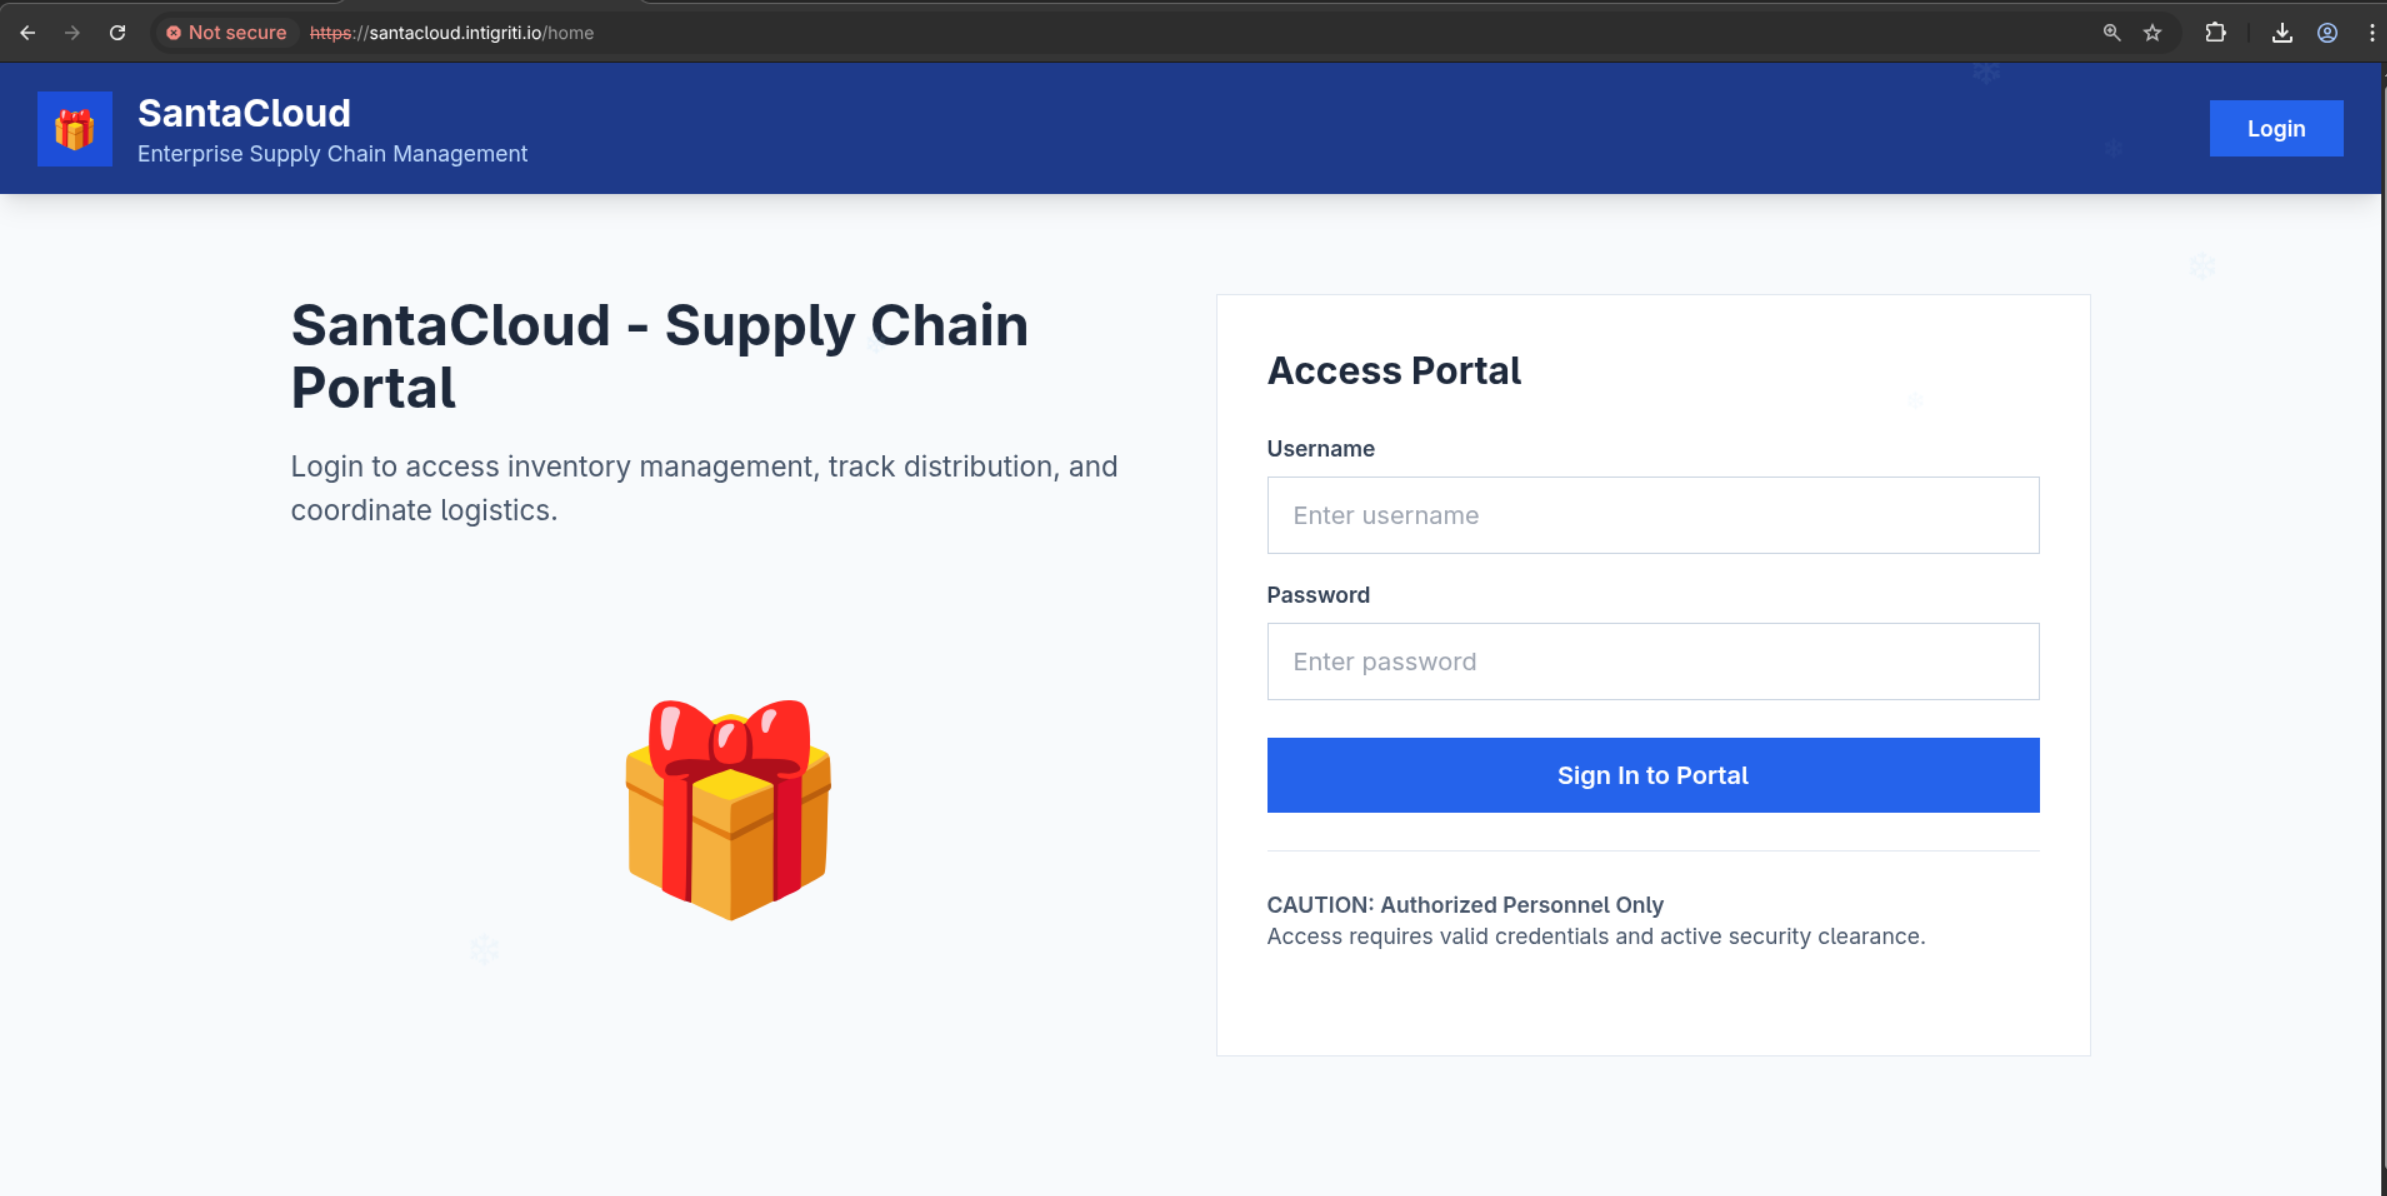Open the Extensions puzzle icon
The height and width of the screenshot is (1196, 2387).
click(x=2216, y=33)
